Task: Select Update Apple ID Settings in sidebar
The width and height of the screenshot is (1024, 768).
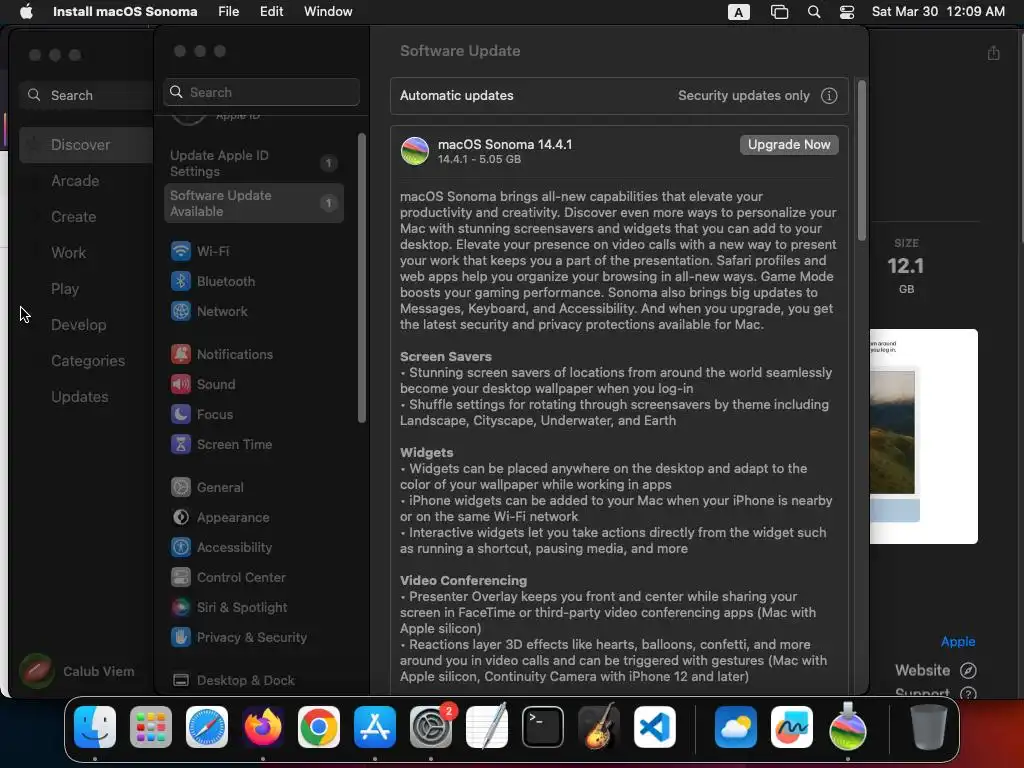Action: point(253,163)
